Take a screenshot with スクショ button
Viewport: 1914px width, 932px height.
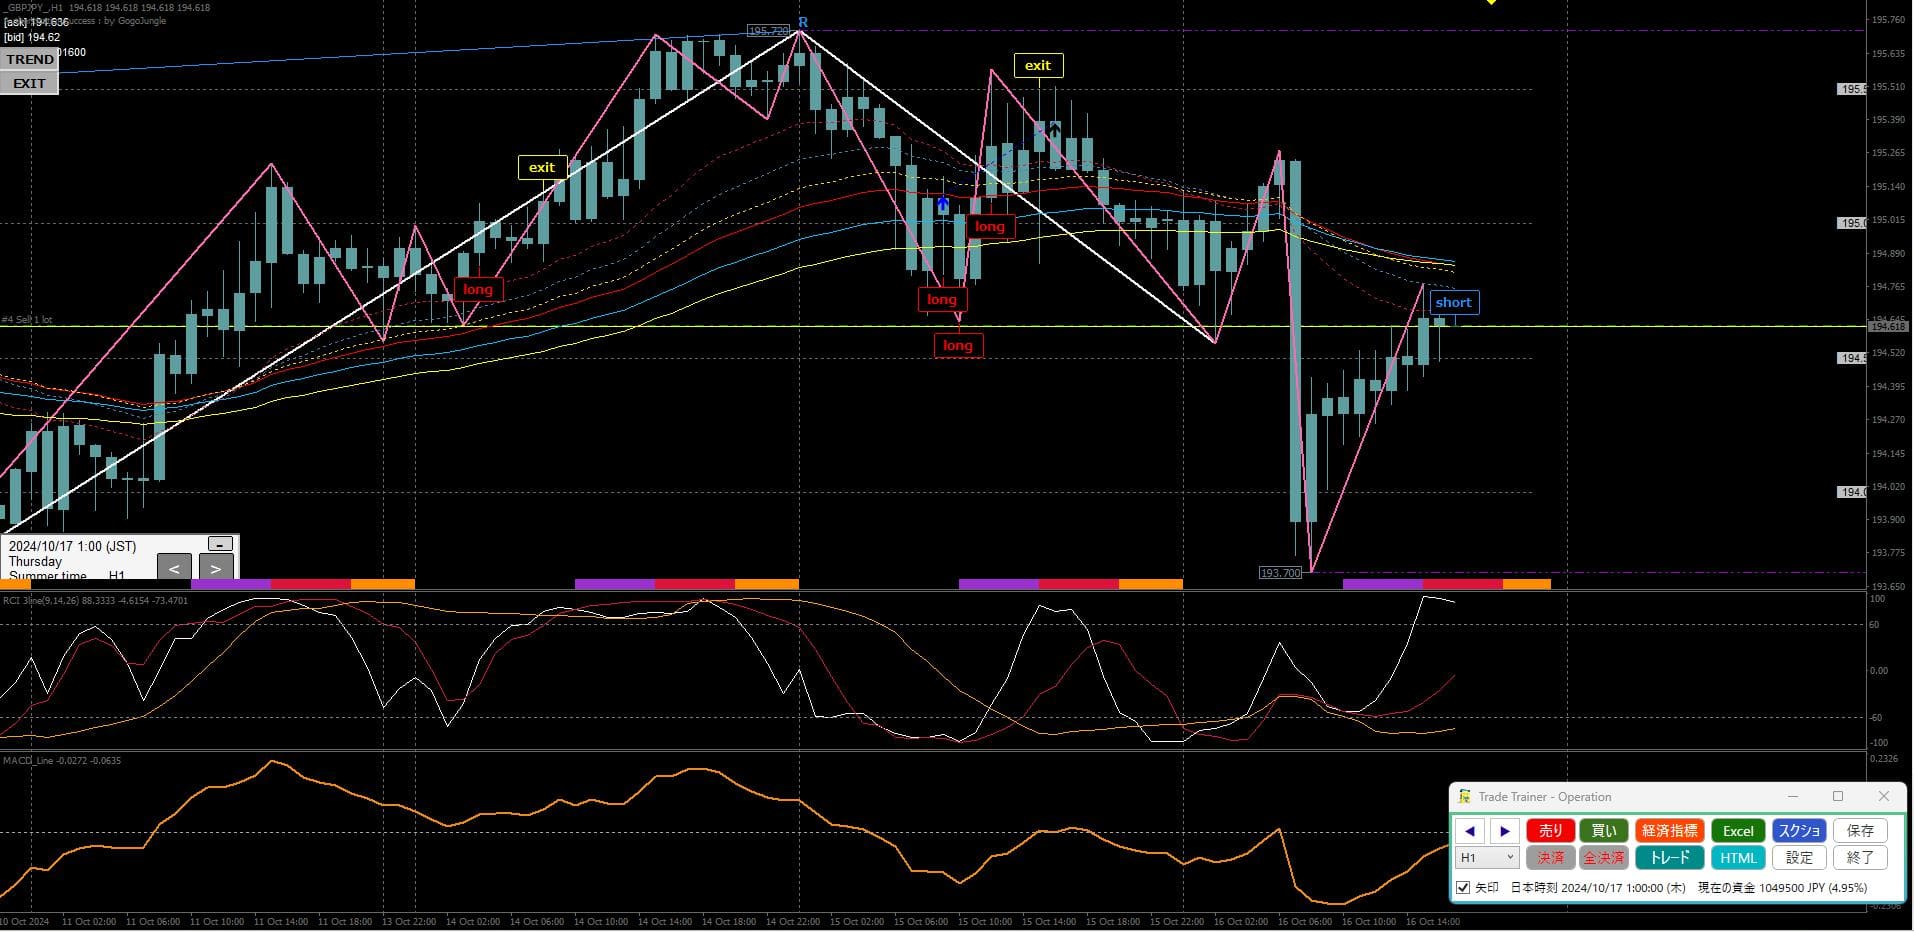pyautogui.click(x=1799, y=831)
